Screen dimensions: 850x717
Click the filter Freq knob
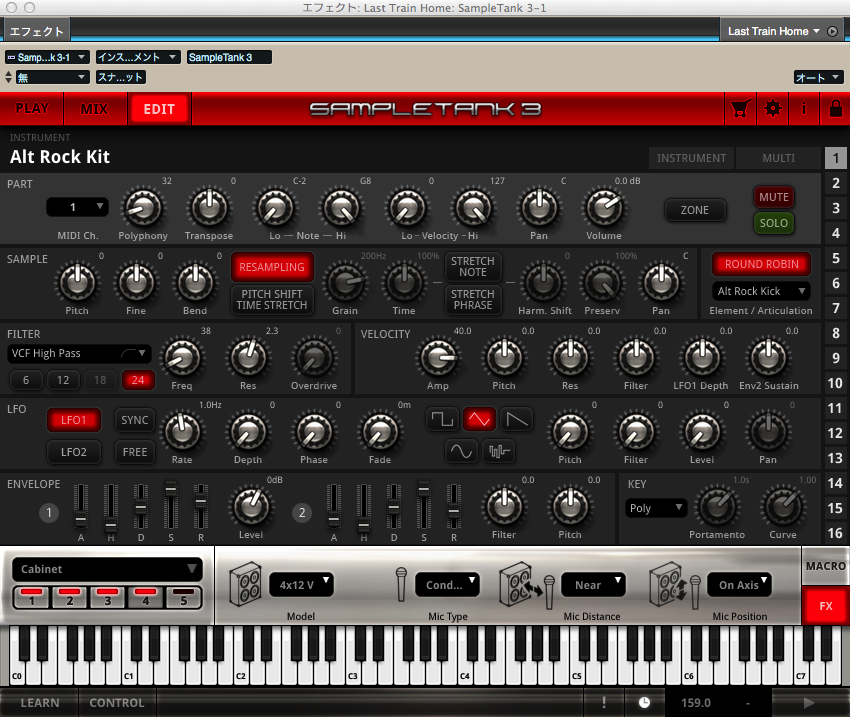click(182, 358)
